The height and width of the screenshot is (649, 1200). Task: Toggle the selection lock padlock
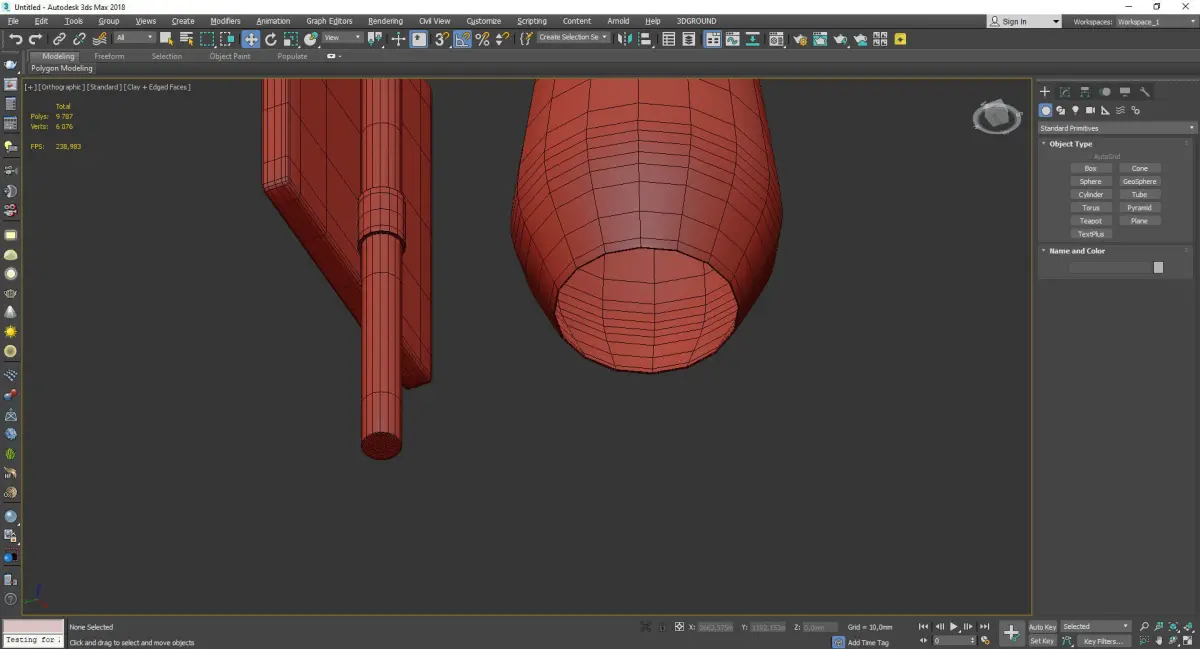pyautogui.click(x=662, y=627)
